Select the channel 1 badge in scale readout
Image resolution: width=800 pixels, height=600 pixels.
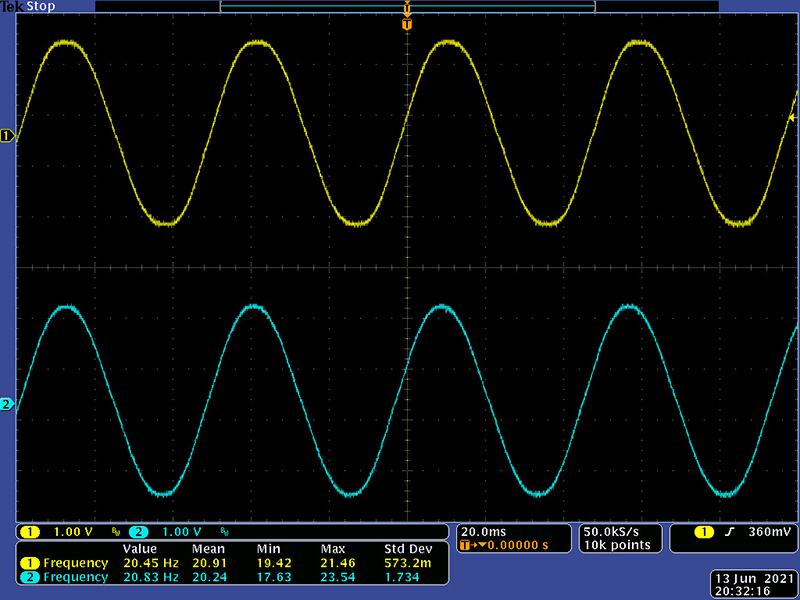click(x=30, y=531)
